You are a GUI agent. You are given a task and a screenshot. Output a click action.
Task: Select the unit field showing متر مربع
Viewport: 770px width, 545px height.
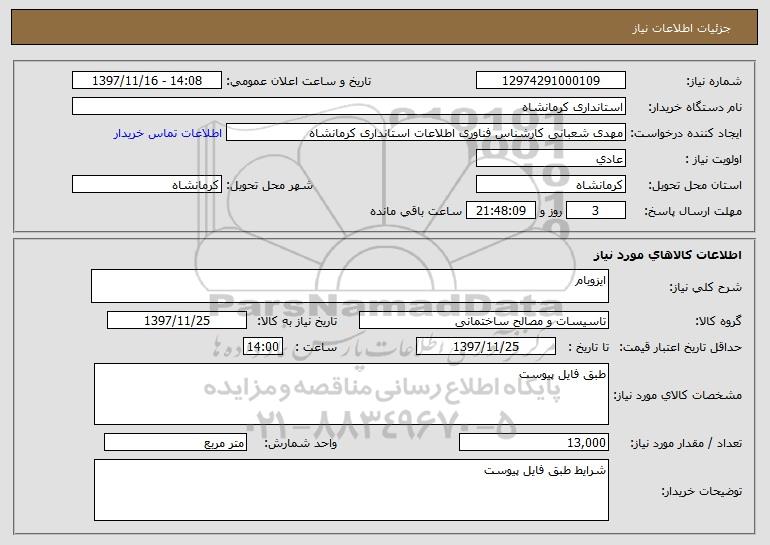175,443
